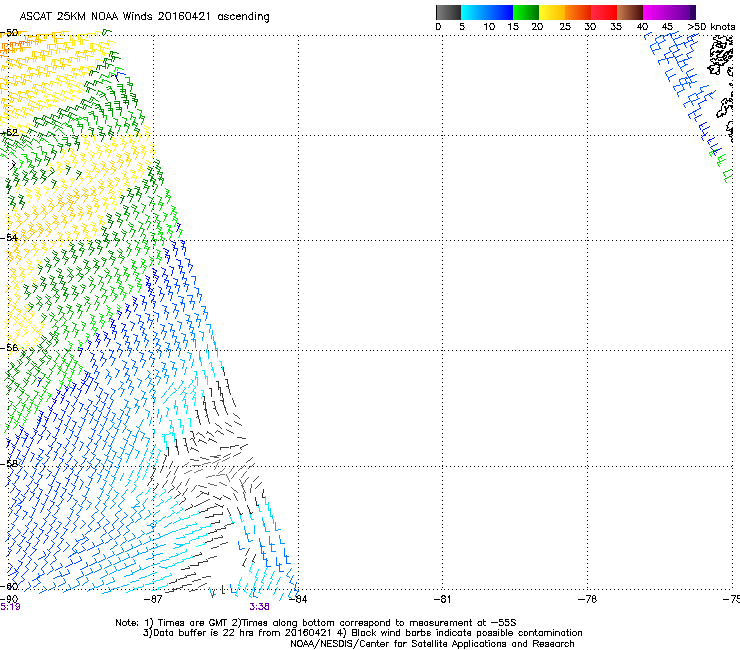Click the ASCAT 25KM NOAA Winds title

pyautogui.click(x=144, y=17)
